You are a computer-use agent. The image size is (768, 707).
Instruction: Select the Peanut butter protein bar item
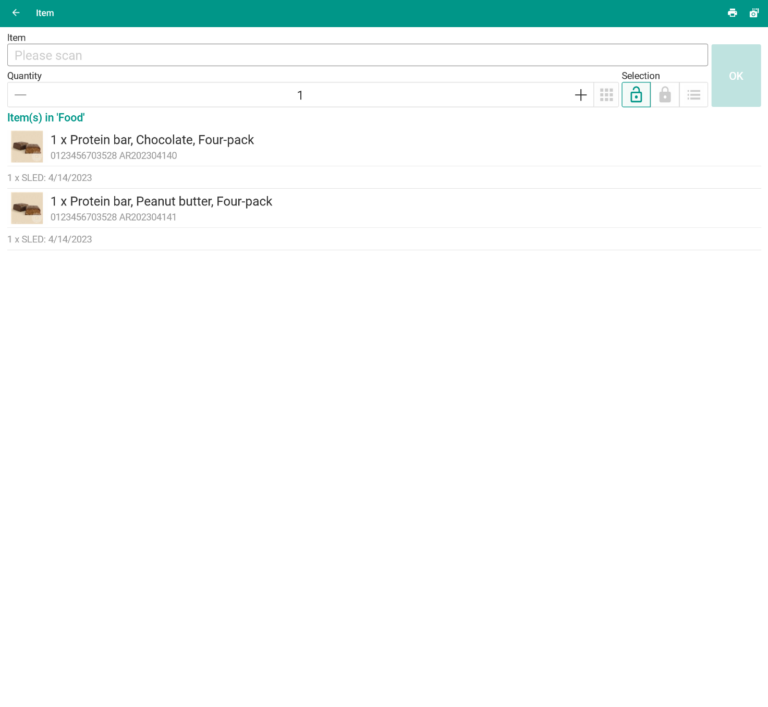[x=161, y=201]
